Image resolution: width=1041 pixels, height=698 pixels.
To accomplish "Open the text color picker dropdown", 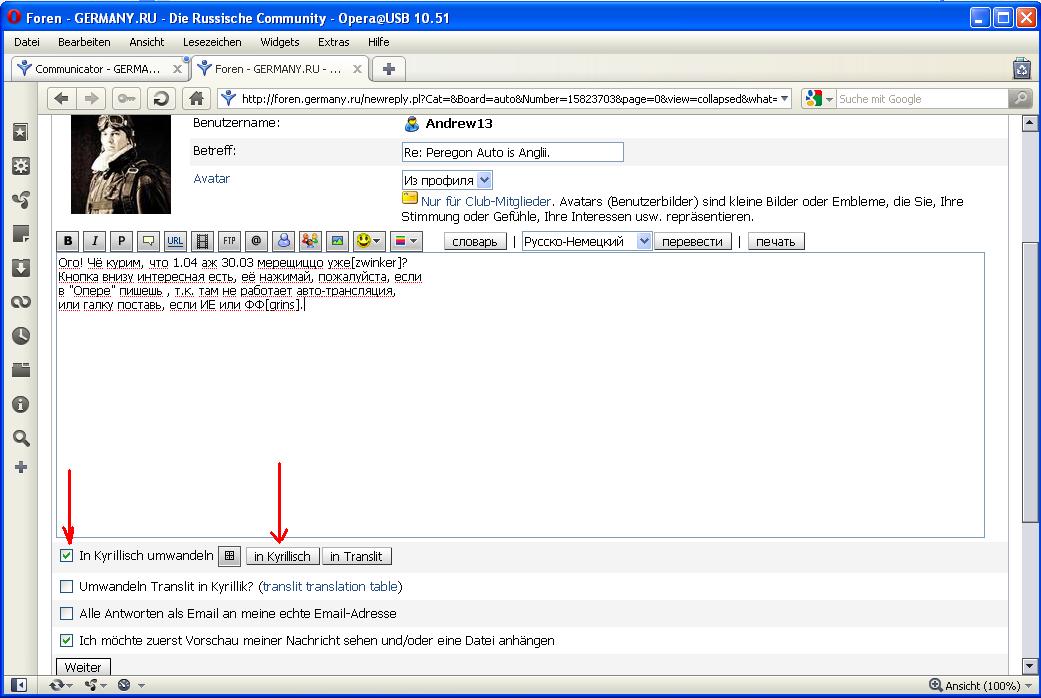I will click(x=407, y=241).
